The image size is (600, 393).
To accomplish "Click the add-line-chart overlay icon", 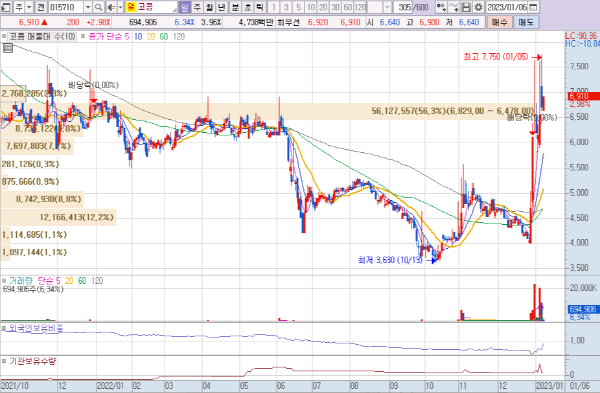I will 454,7.
